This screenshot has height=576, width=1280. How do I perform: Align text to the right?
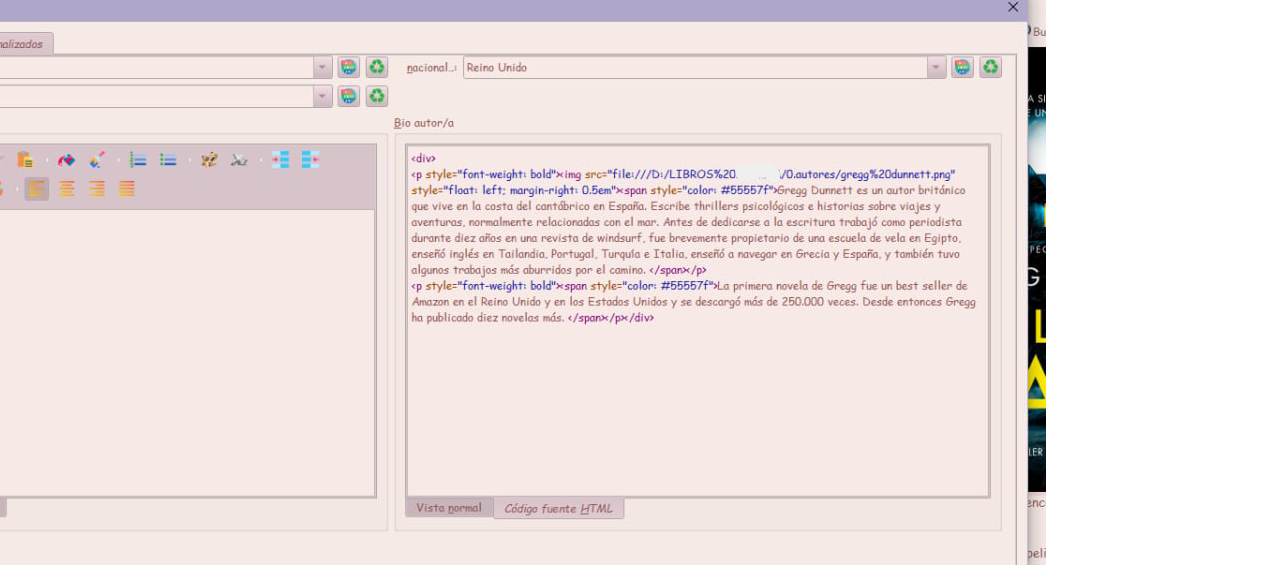[97, 189]
